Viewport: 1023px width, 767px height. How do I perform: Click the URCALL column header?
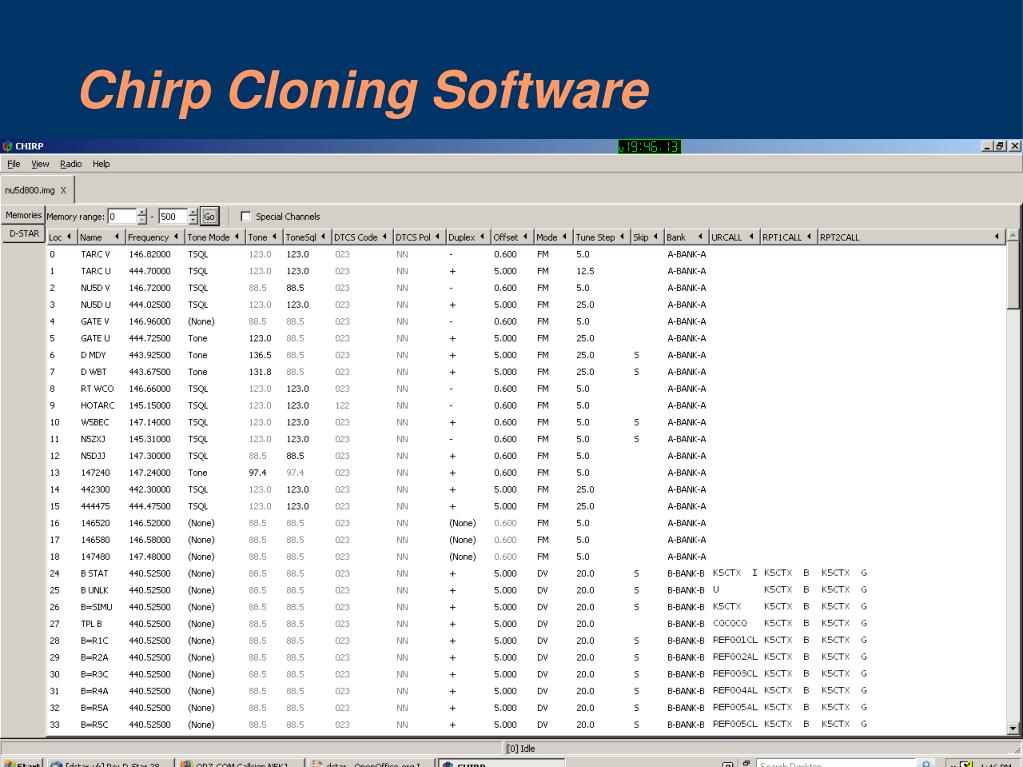click(733, 237)
